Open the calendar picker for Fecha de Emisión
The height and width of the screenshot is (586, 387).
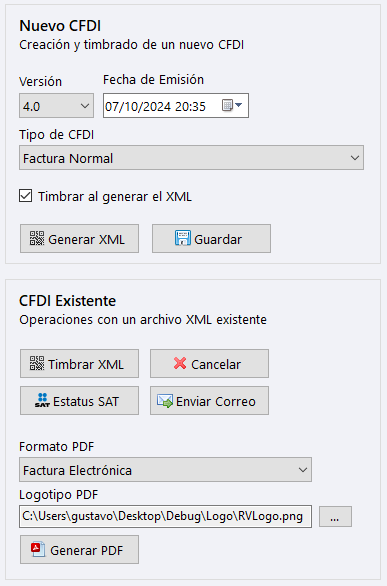click(232, 105)
